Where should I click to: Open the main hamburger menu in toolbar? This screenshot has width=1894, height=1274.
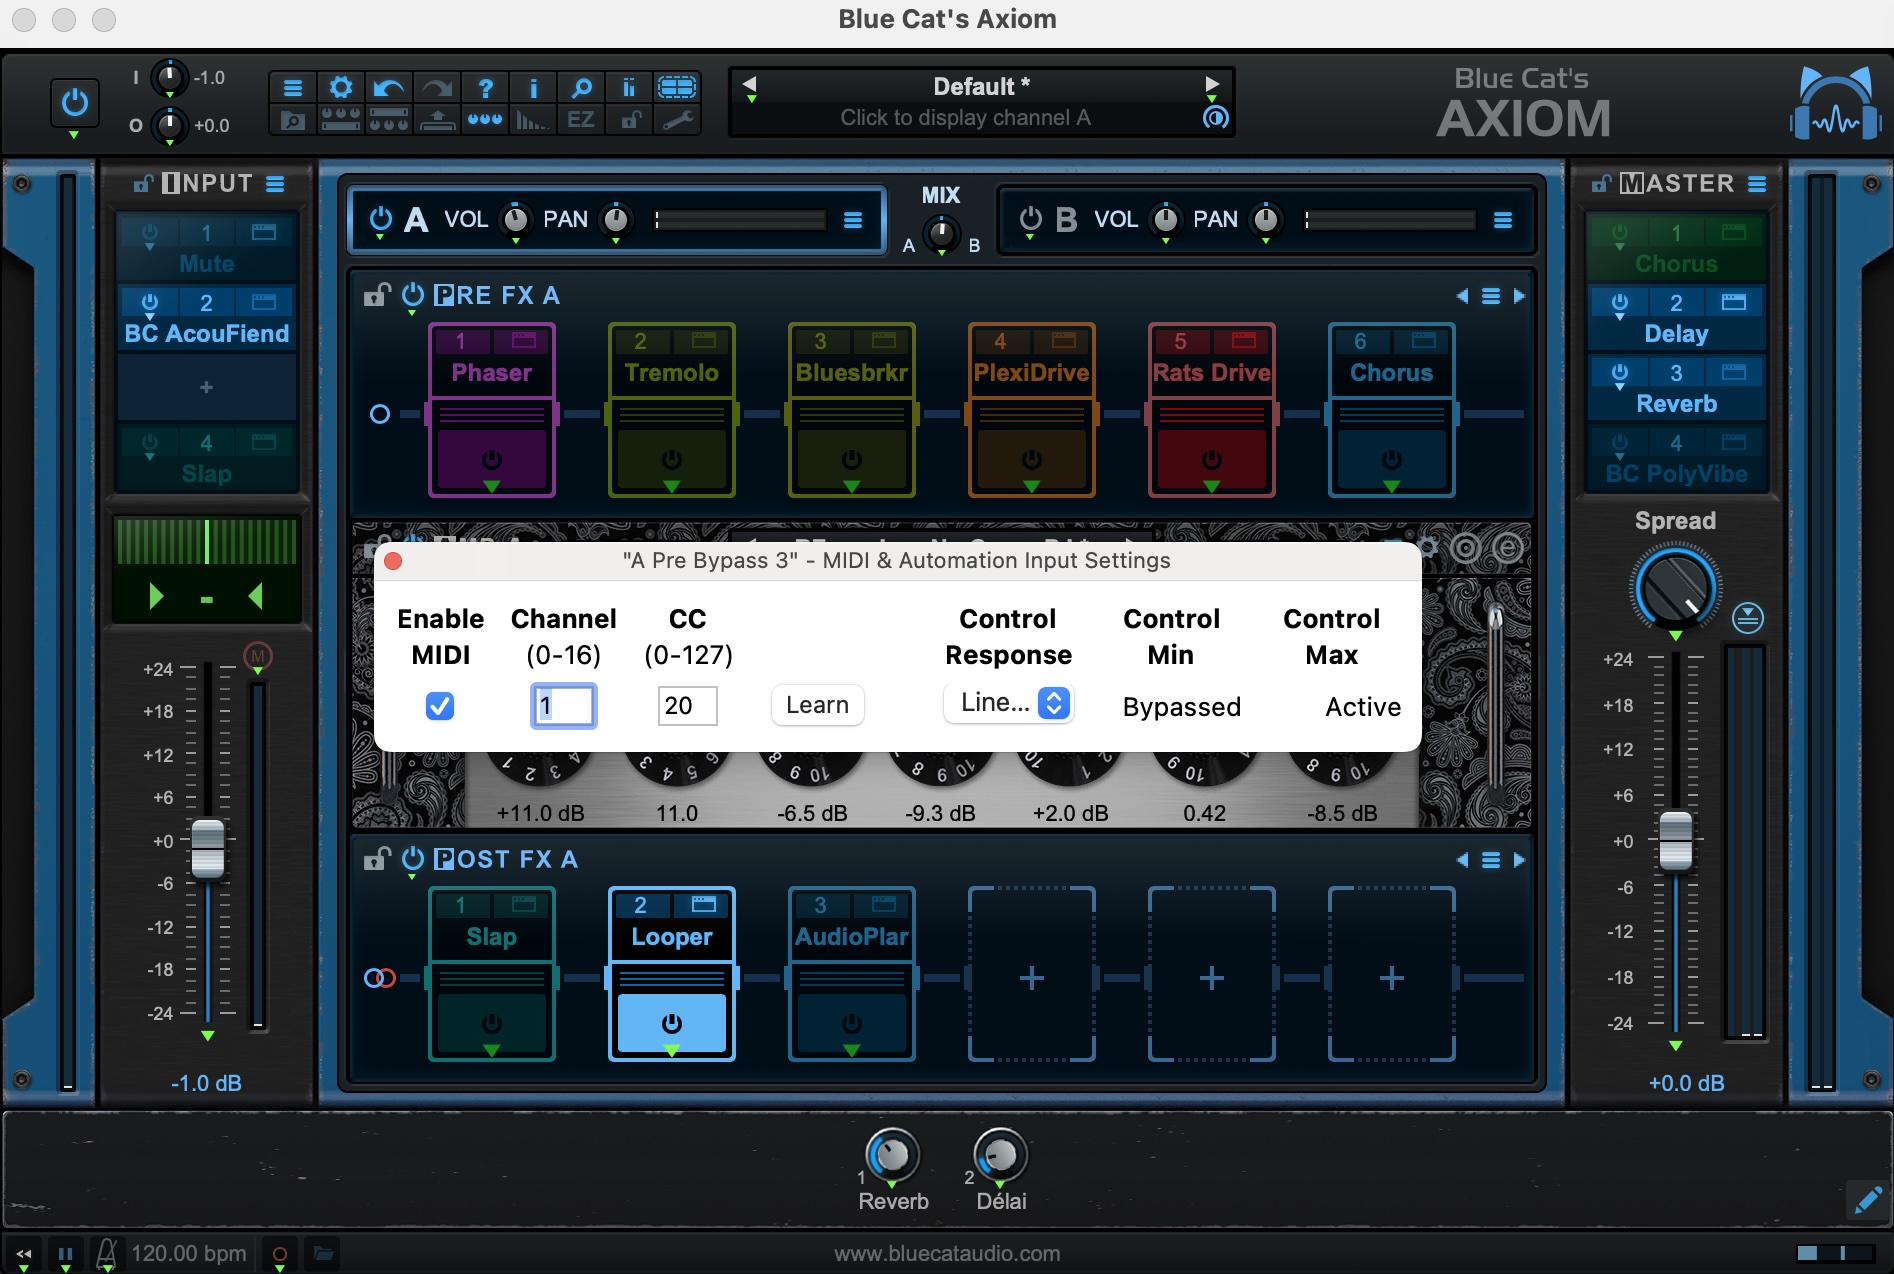coord(292,88)
